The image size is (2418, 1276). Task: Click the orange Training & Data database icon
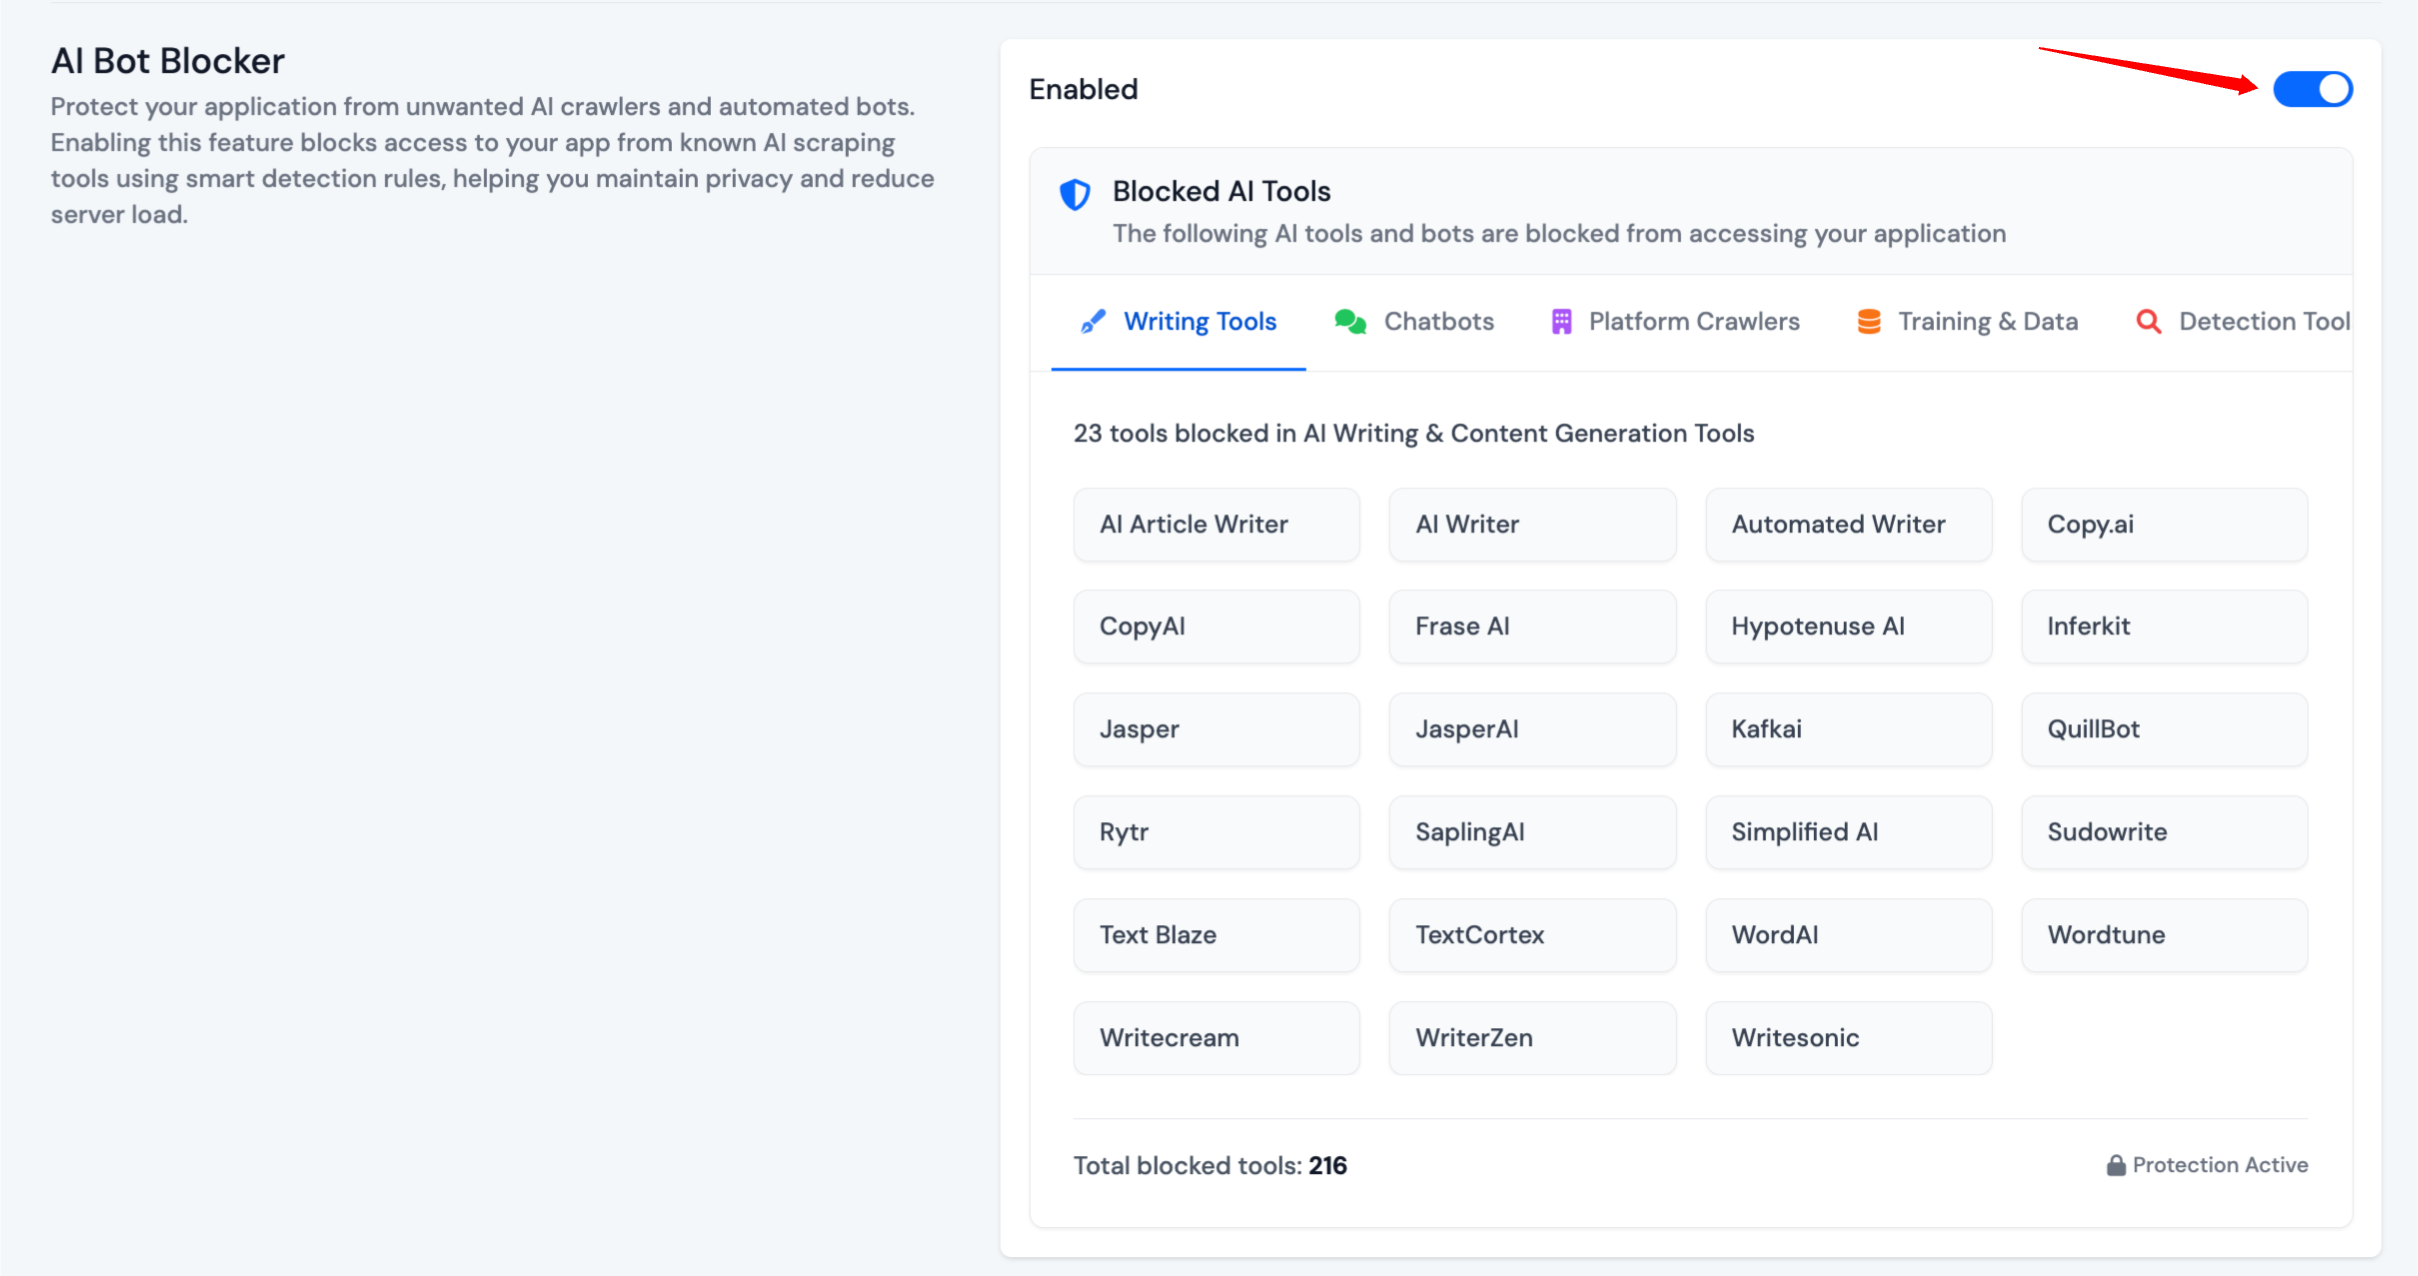click(1869, 321)
